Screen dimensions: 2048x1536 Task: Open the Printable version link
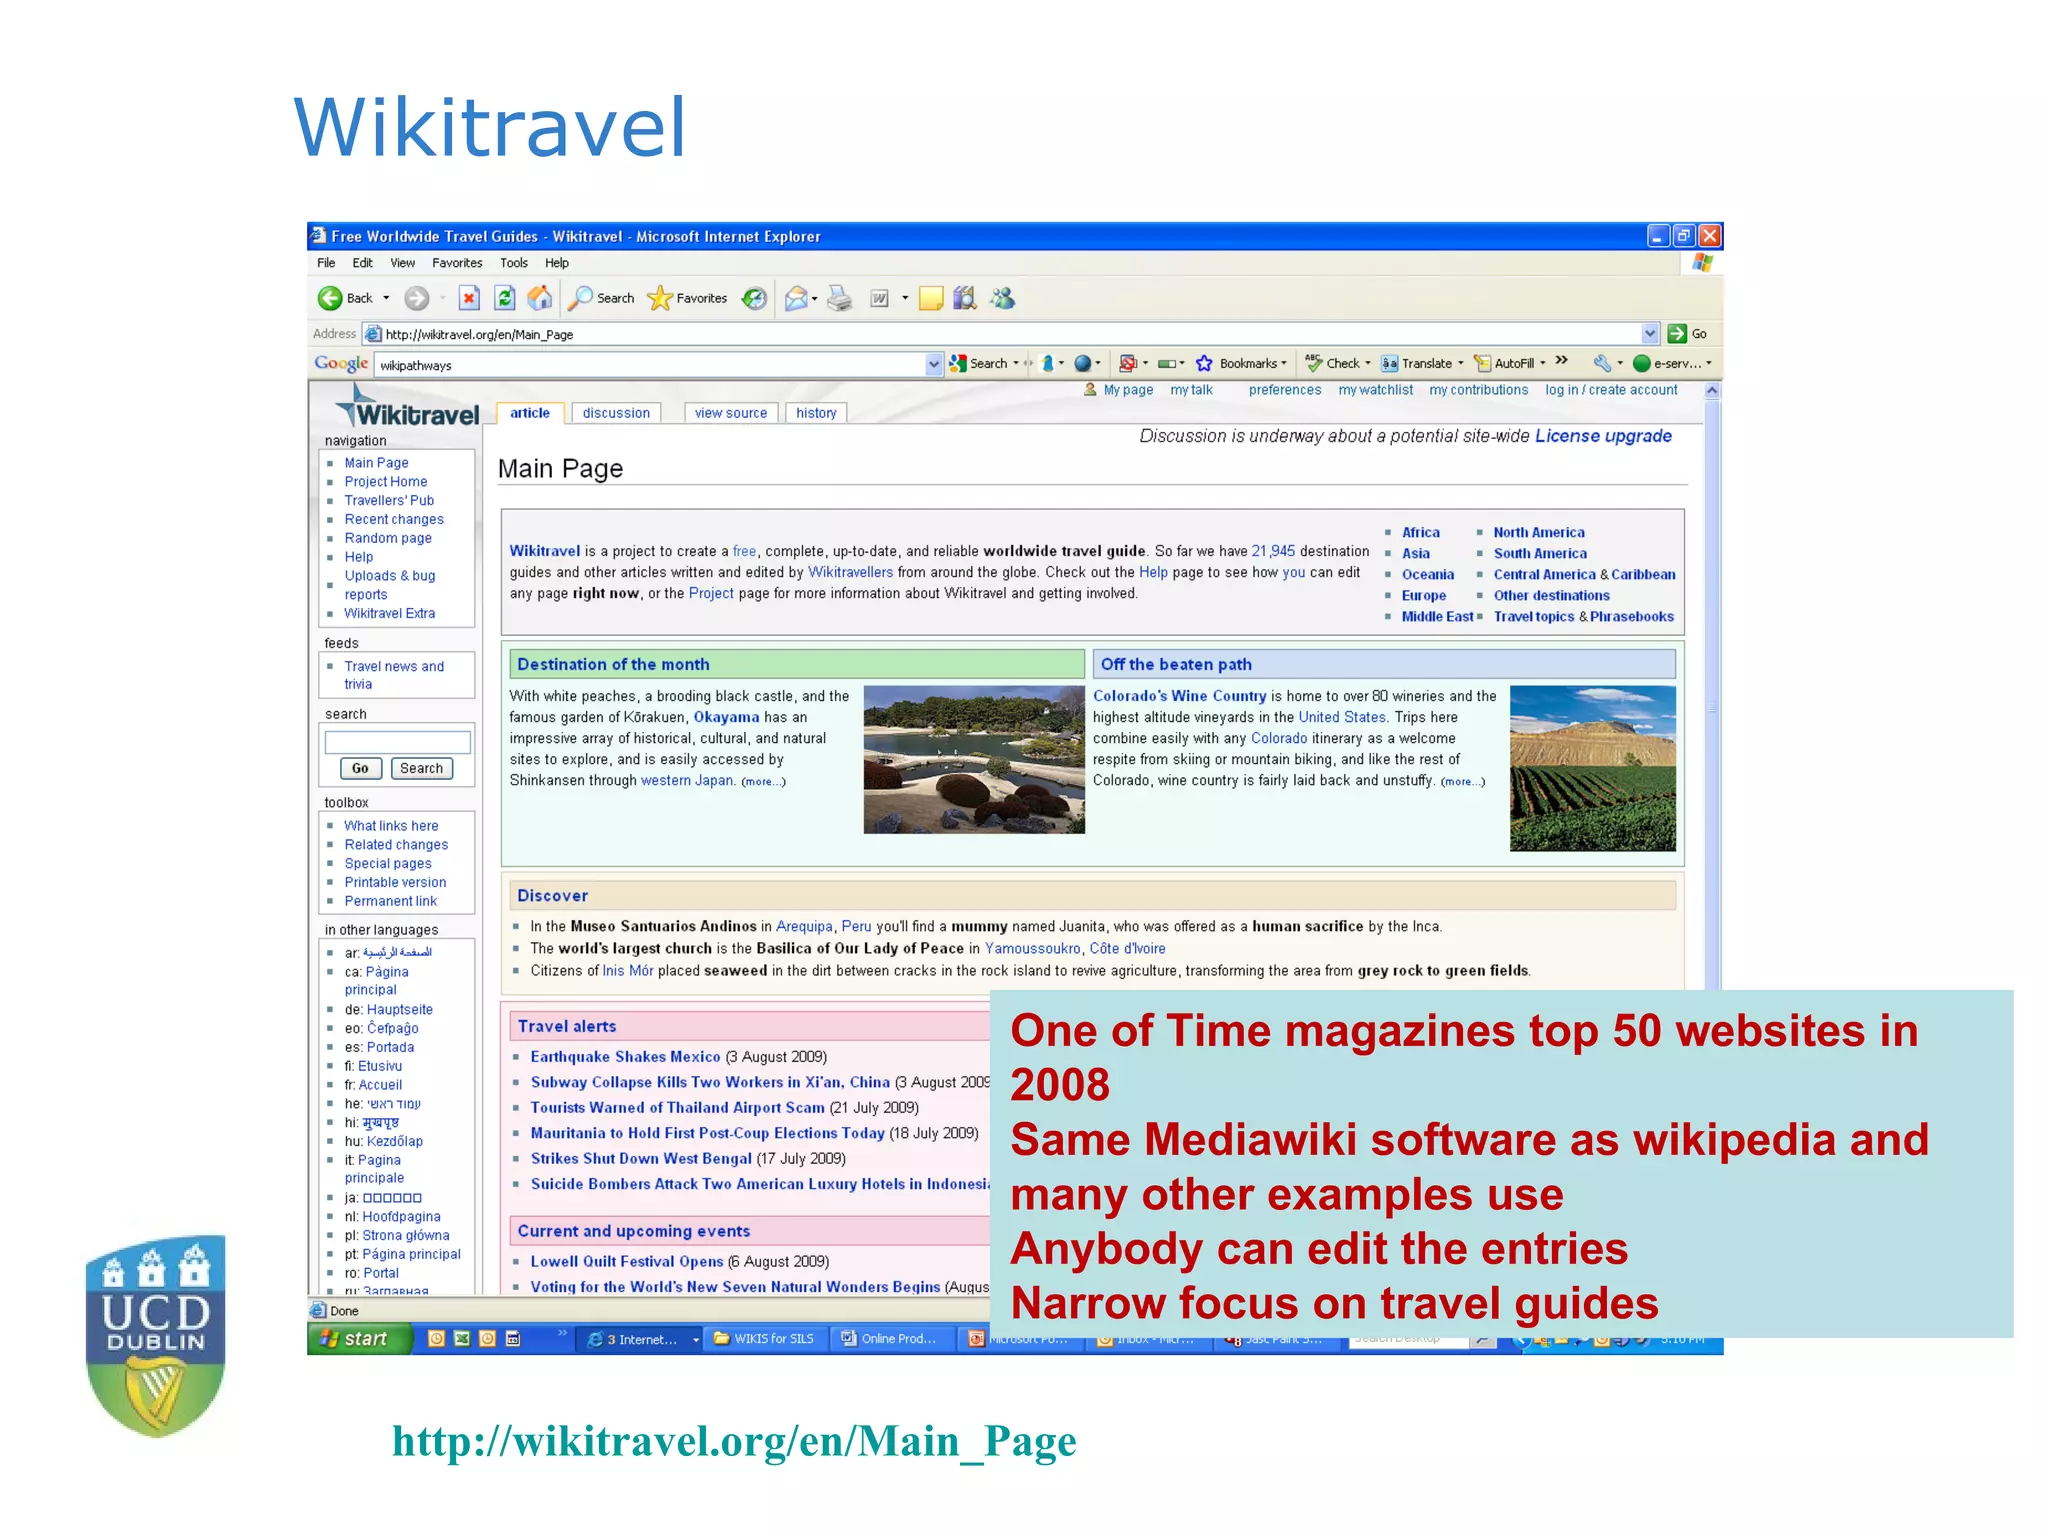(x=395, y=882)
